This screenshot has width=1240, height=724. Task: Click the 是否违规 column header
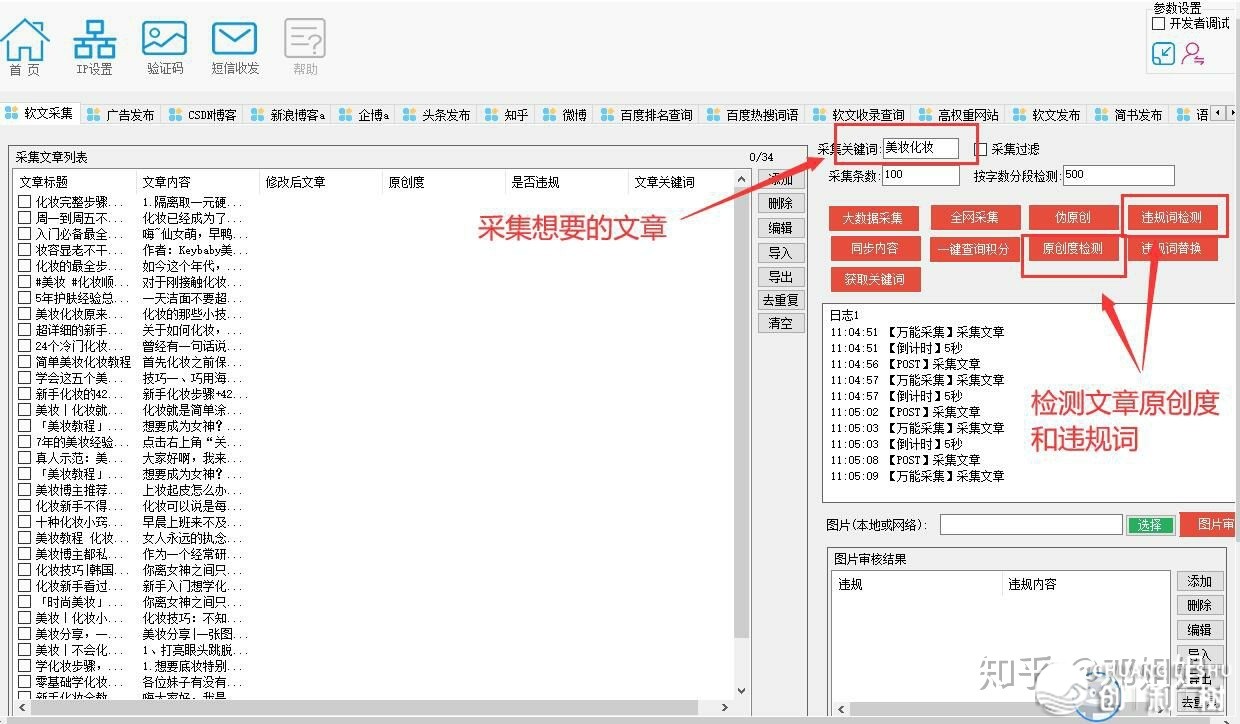(567, 182)
